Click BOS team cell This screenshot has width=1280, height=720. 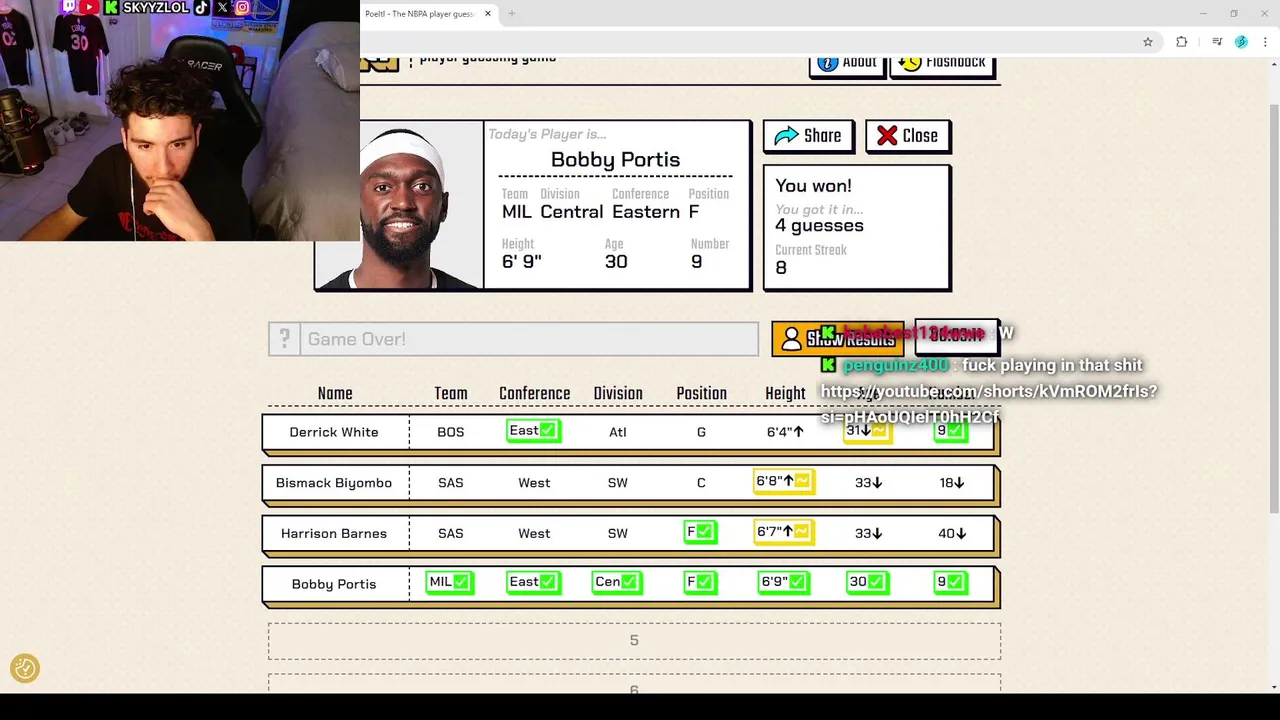tap(451, 432)
